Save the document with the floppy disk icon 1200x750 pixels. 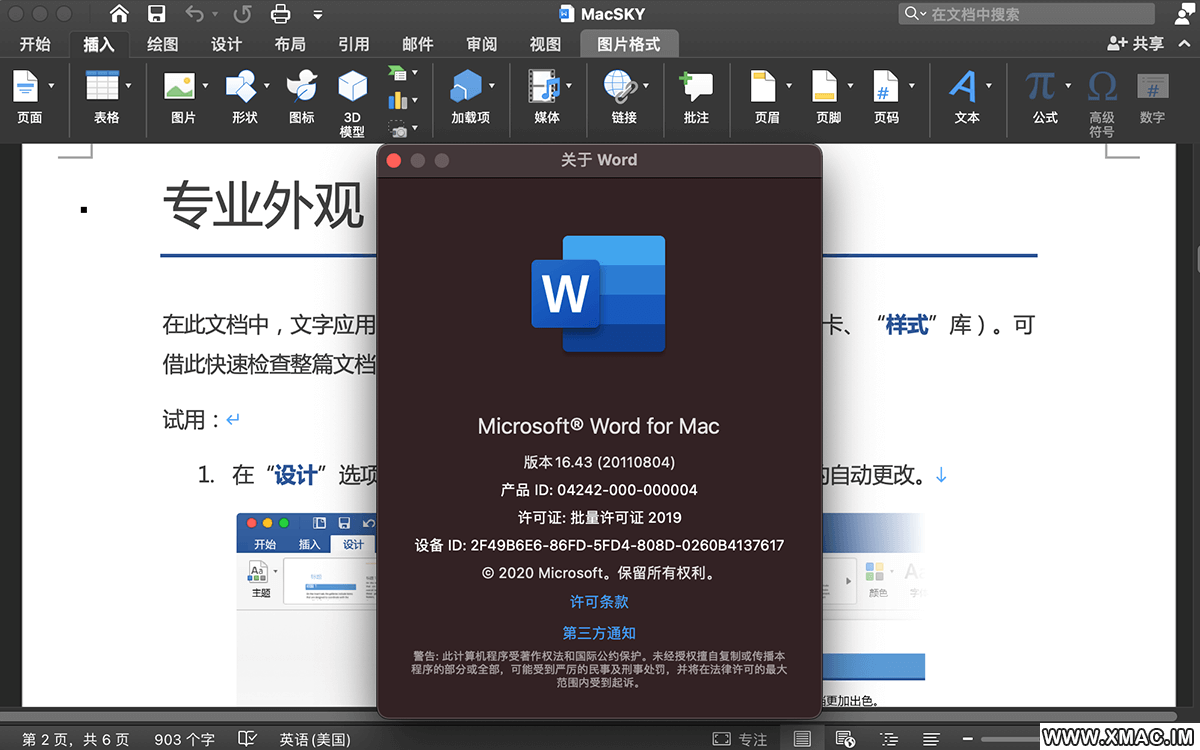(156, 14)
